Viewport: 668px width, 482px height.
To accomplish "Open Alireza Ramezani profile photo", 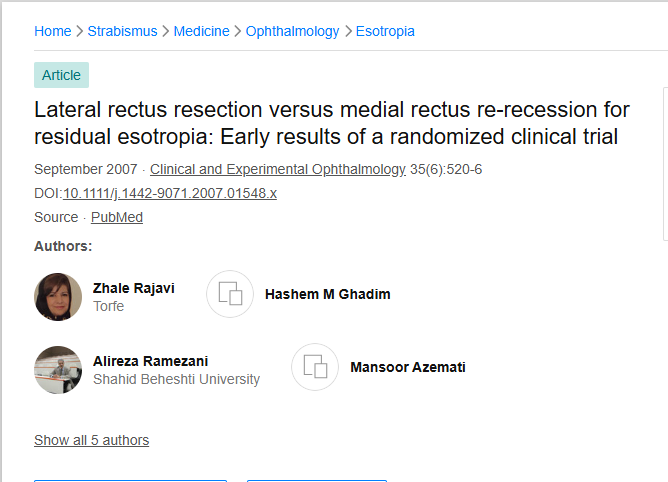I will point(58,370).
